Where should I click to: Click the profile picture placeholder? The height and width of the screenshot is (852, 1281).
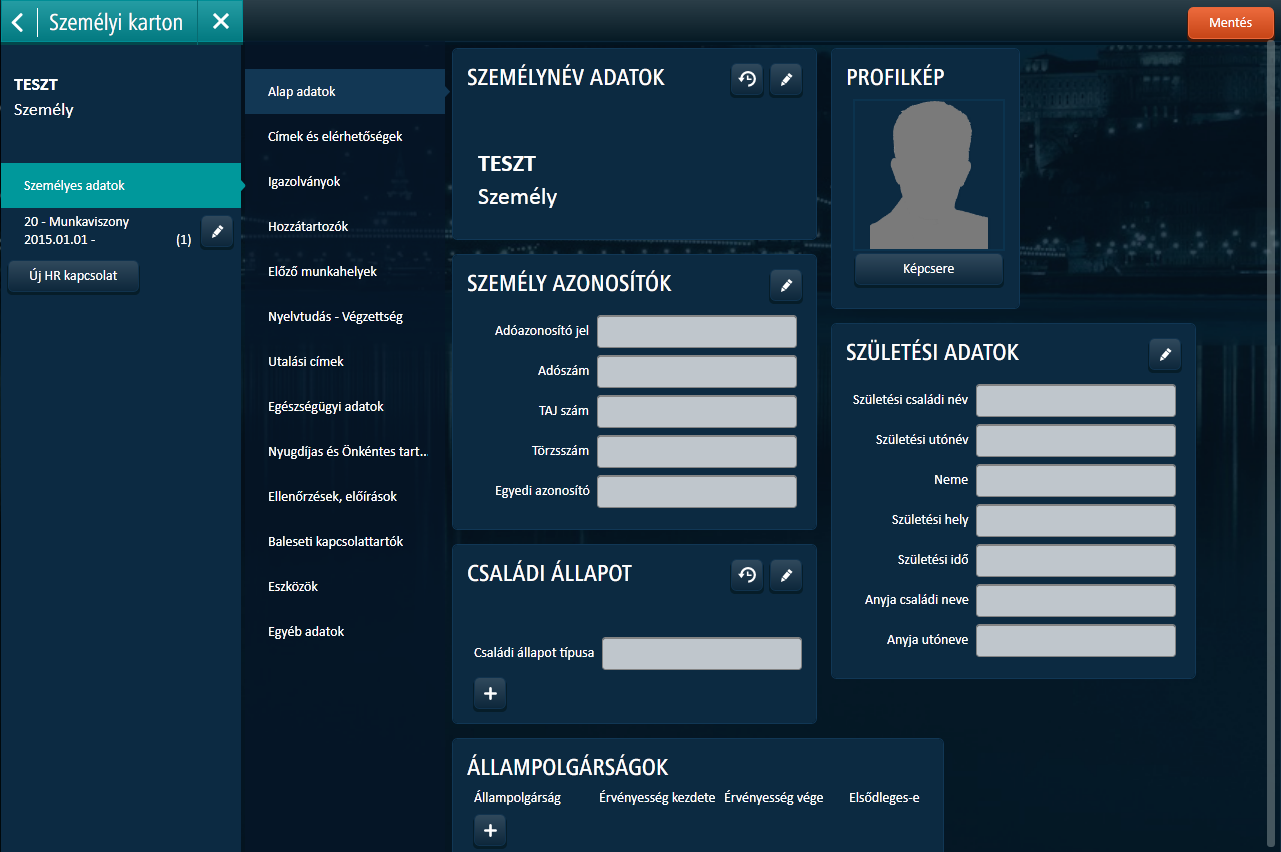[928, 175]
